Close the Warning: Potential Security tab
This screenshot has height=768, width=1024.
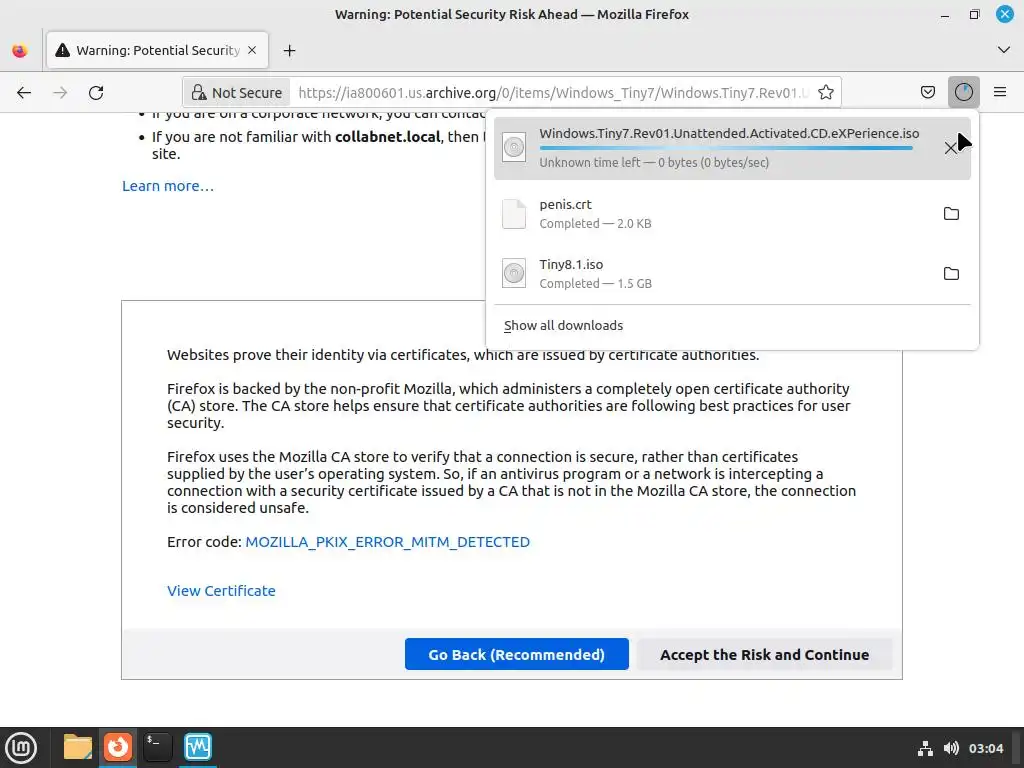click(252, 50)
